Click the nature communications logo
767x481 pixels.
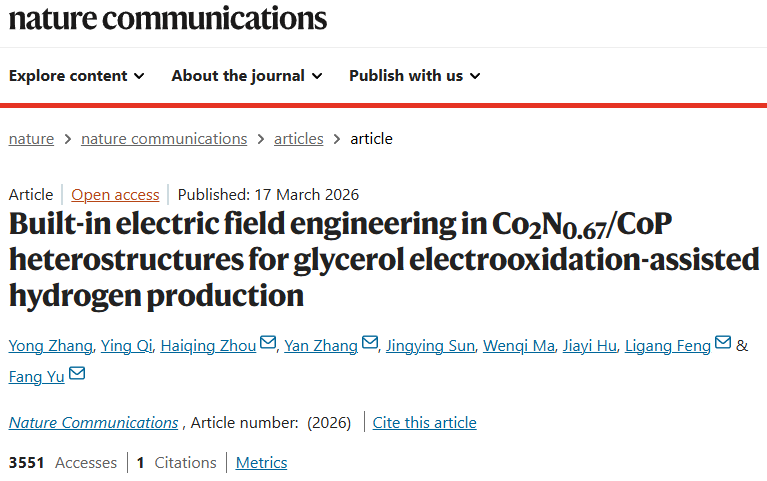pos(168,18)
